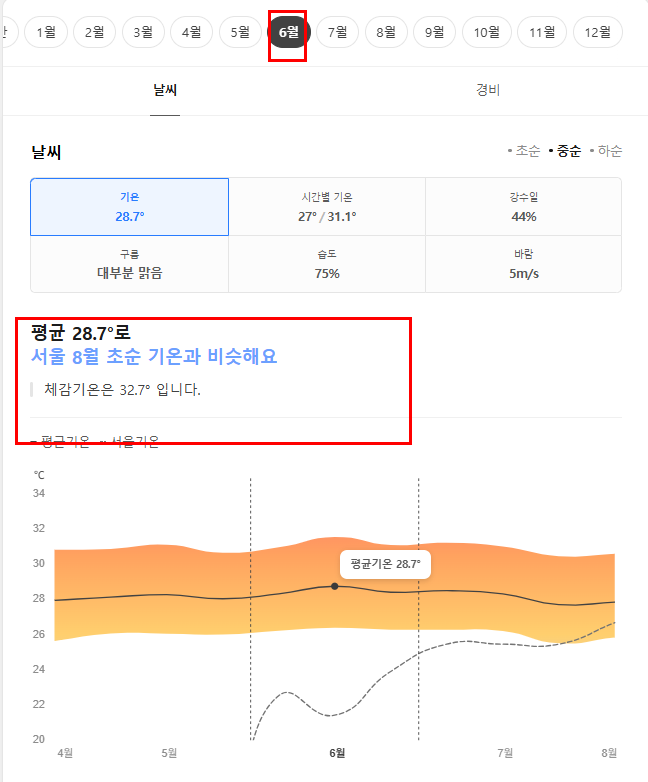The image size is (648, 782).
Task: Select the 6월 month chip
Action: pyautogui.click(x=289, y=32)
